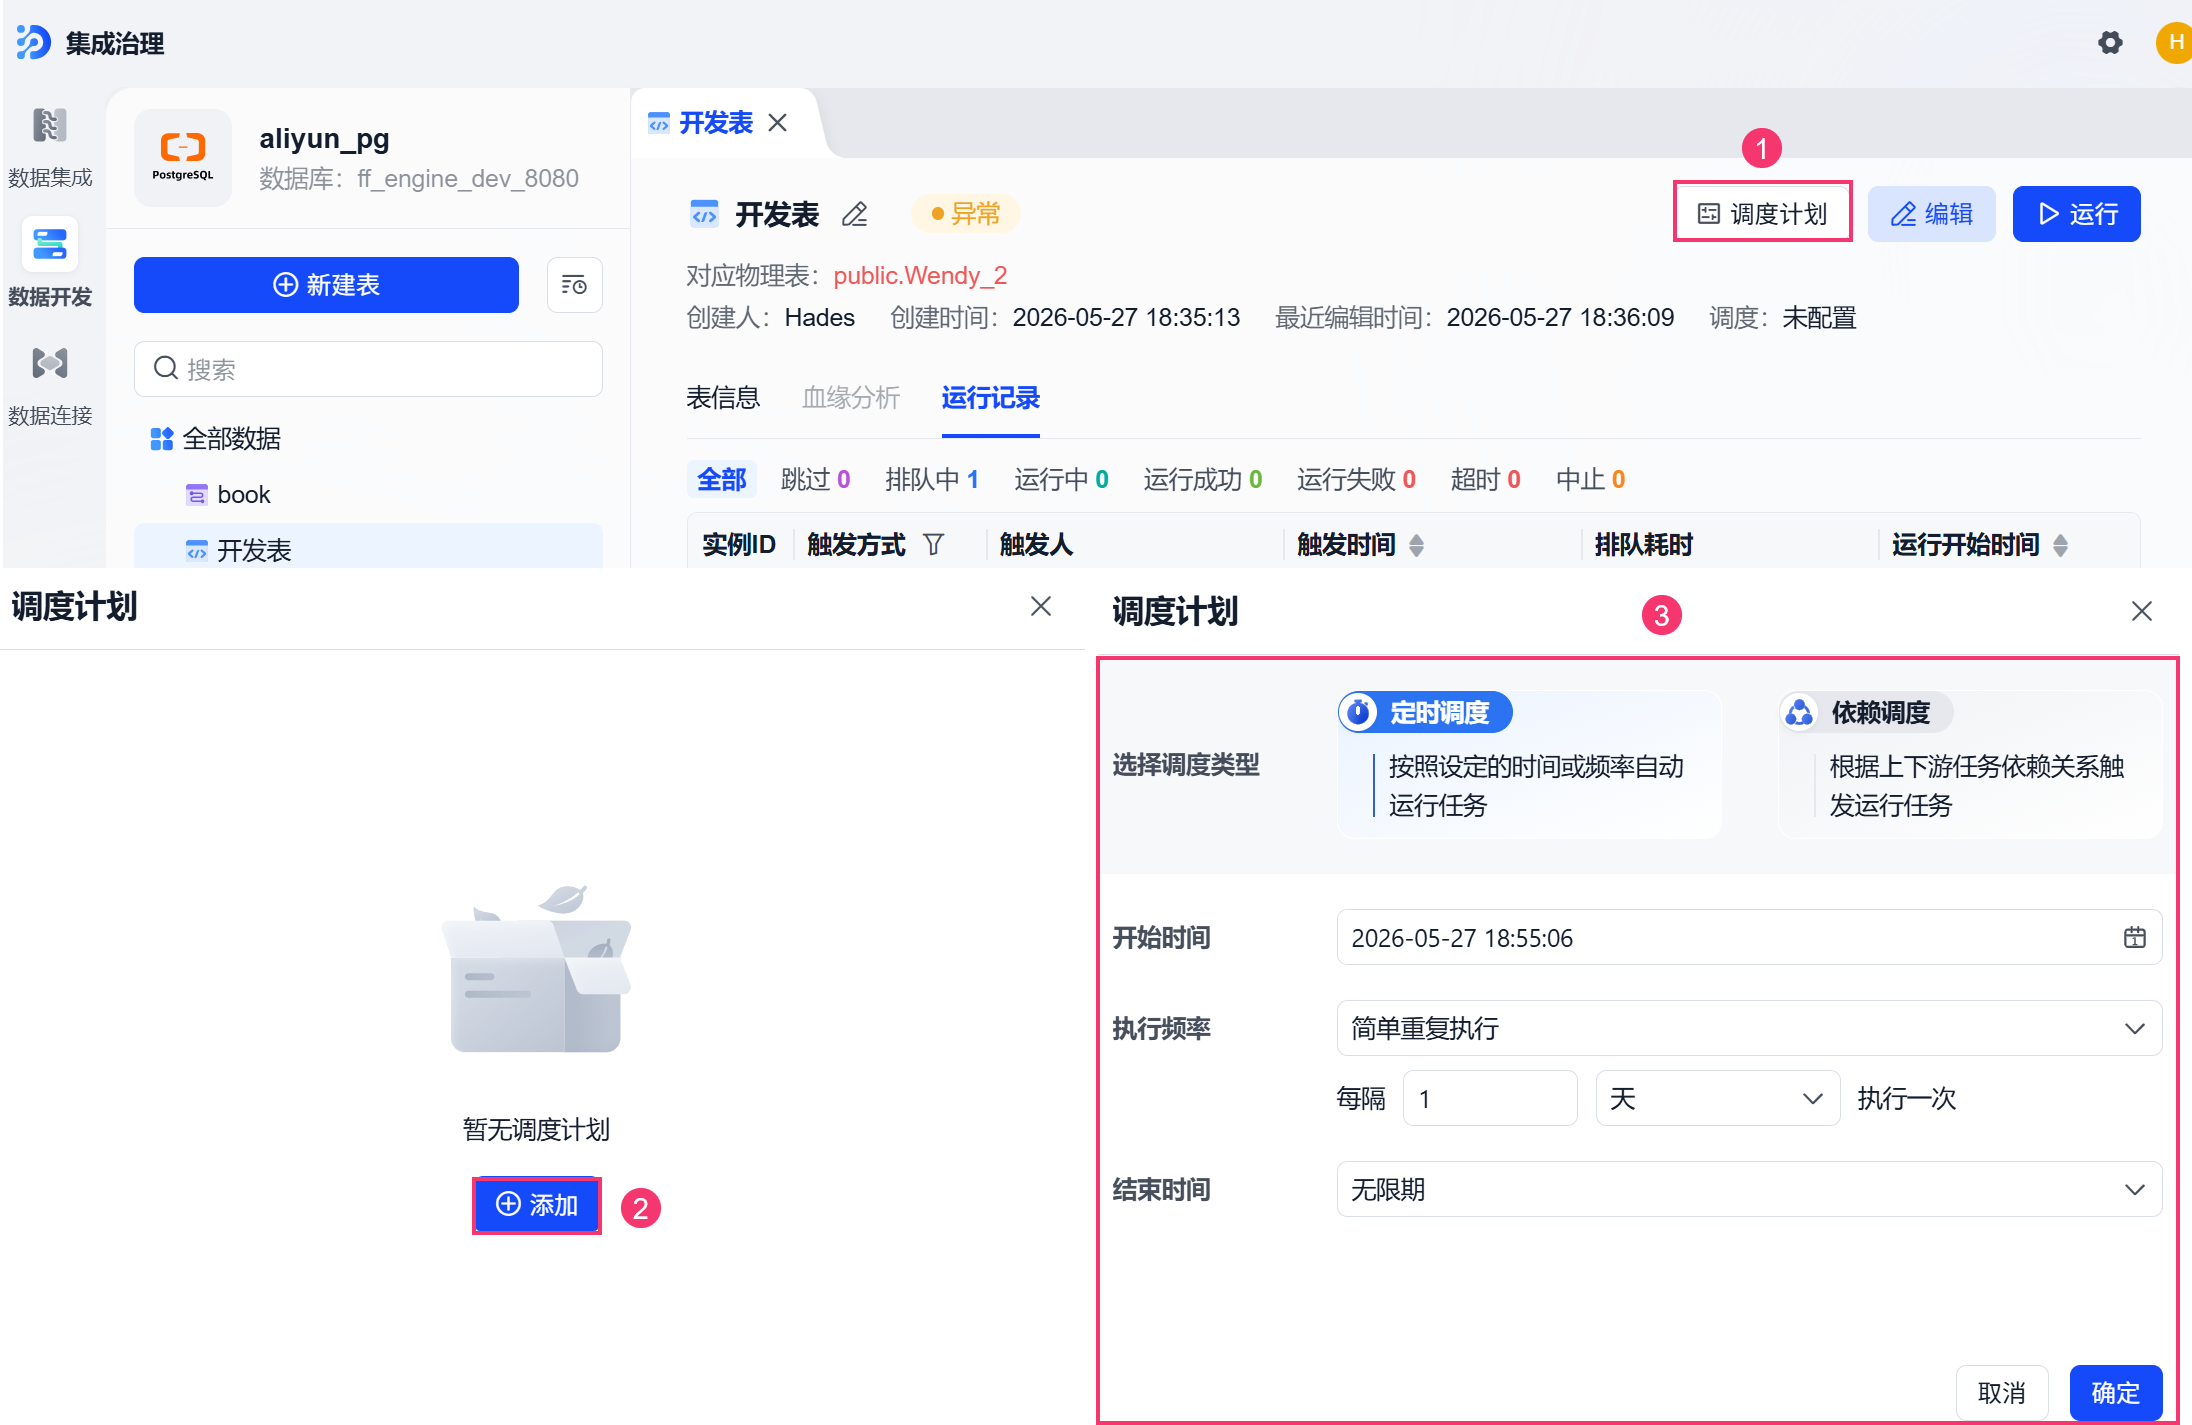Viewport: 2192px width, 1425px height.
Task: Switch to the 表信息 tab
Action: (x=723, y=398)
